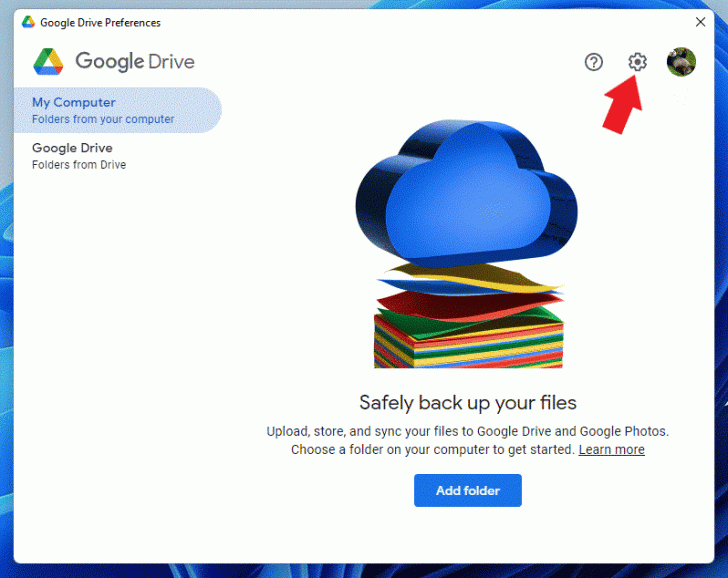
Task: Click the Google Drive logo in header
Action: pyautogui.click(x=114, y=62)
